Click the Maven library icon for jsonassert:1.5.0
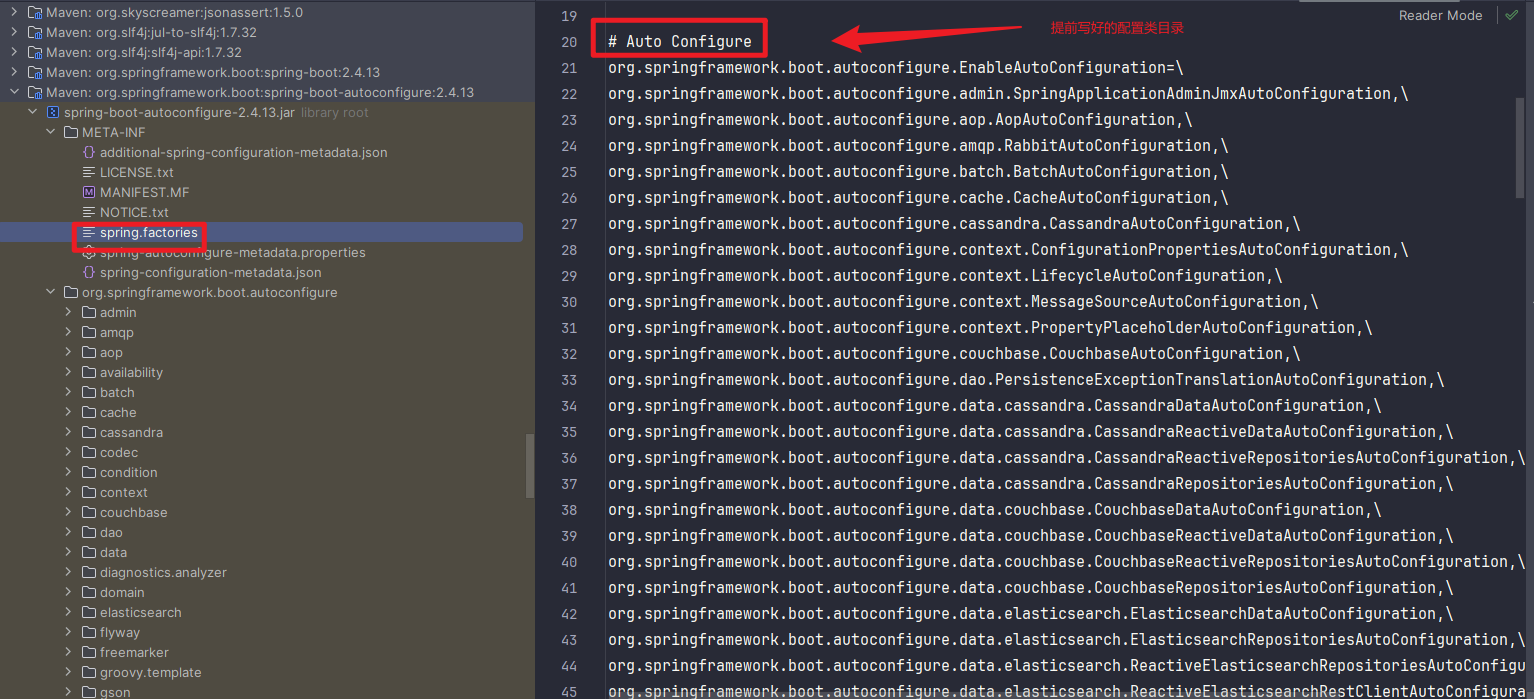The image size is (1534, 699). [35, 13]
